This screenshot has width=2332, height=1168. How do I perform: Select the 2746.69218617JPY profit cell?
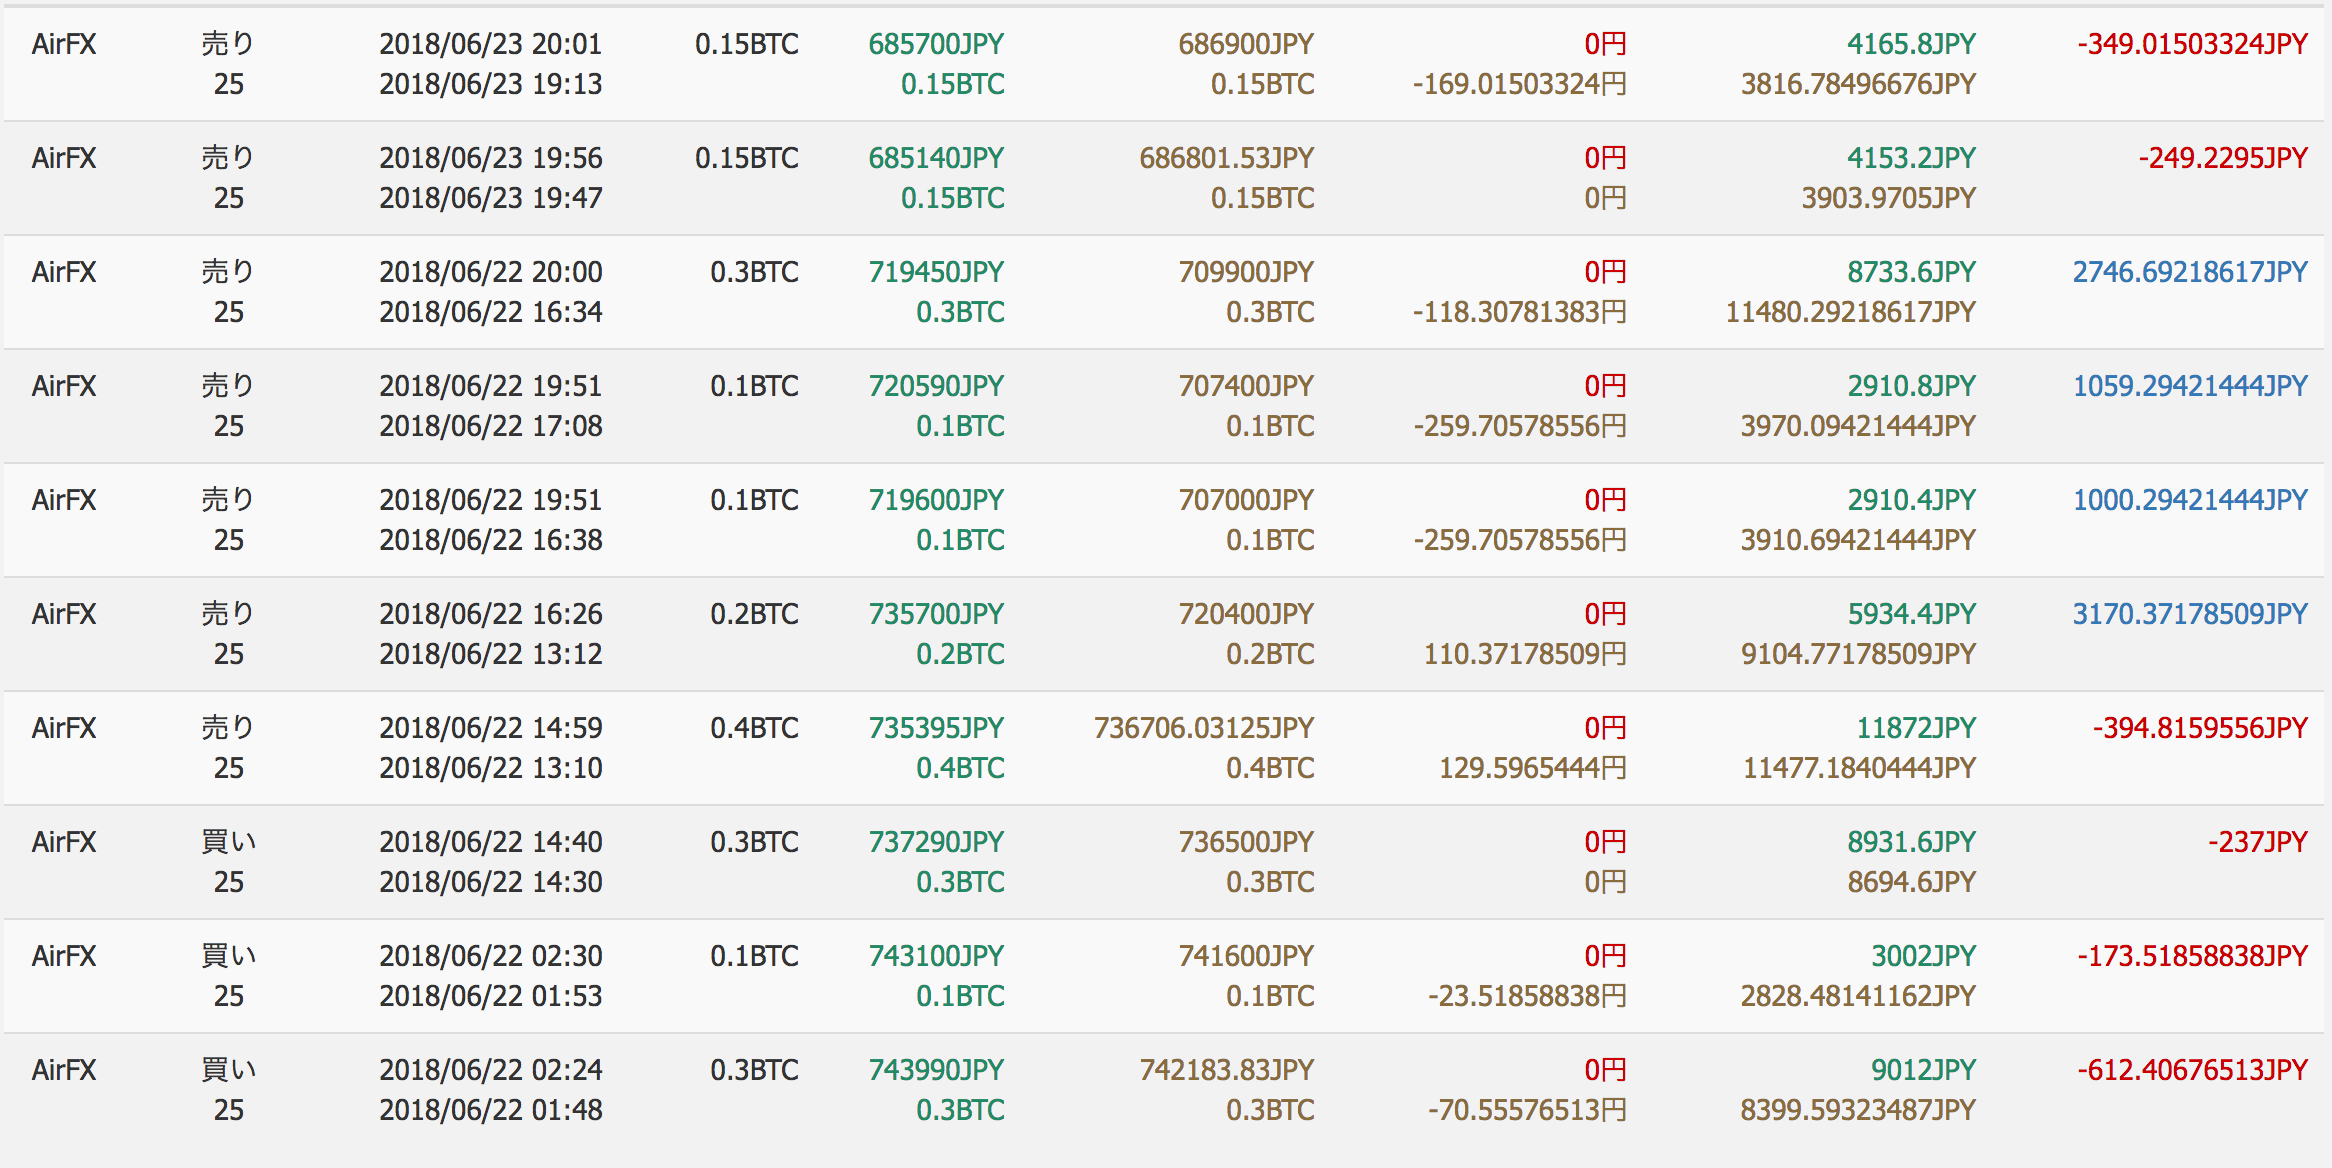pos(2190,272)
